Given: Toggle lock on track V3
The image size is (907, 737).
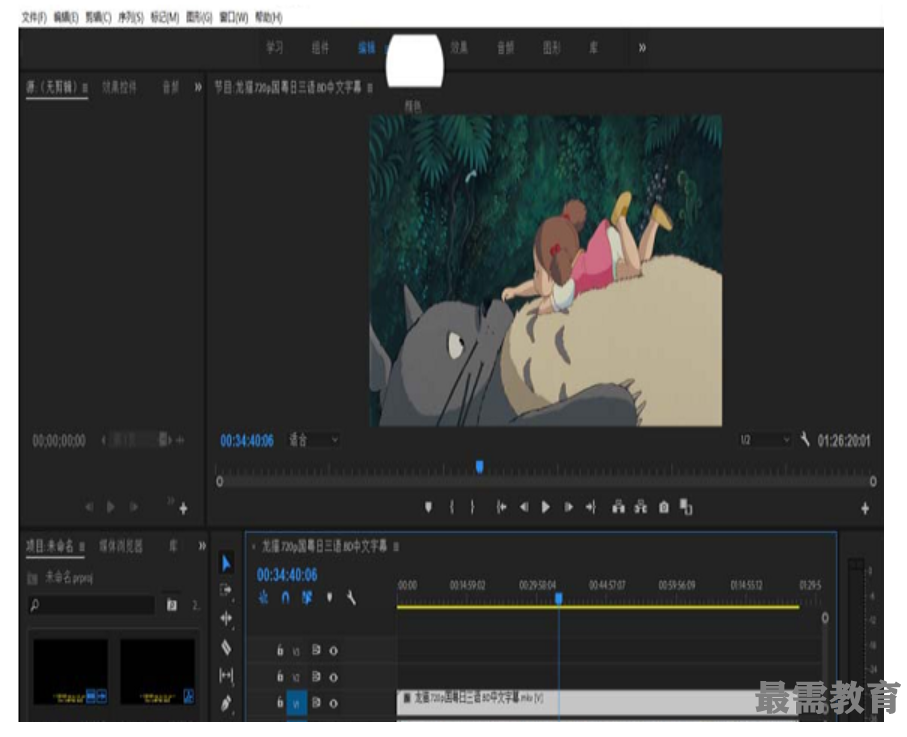Looking at the screenshot, I should (x=280, y=650).
